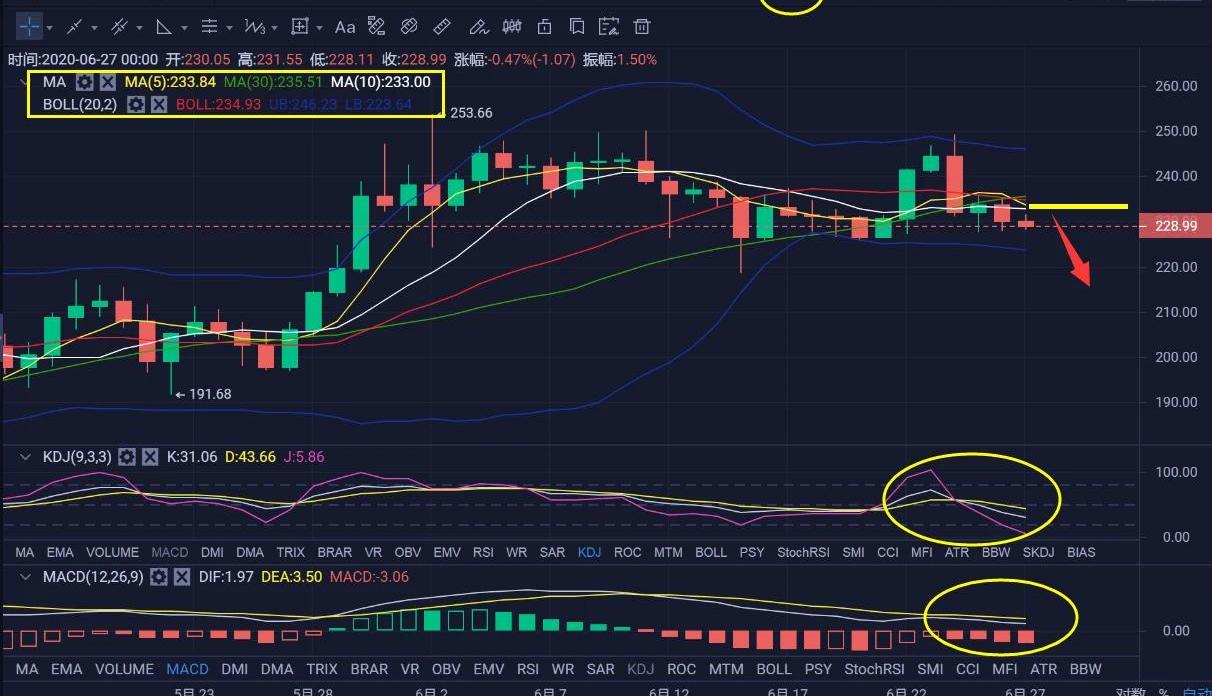Close the MACD indicator with X

point(182,577)
